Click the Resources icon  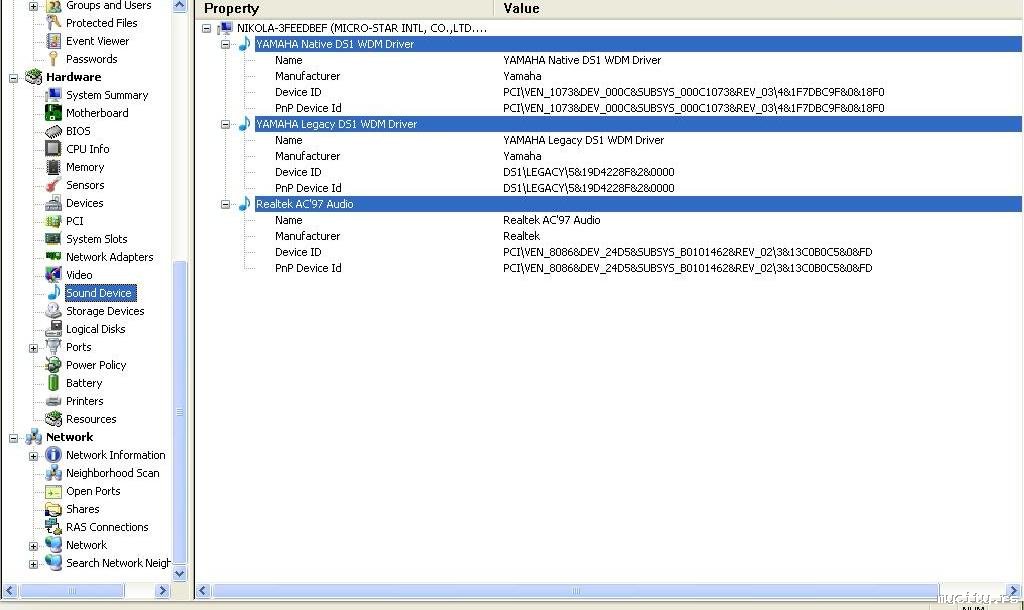pyautogui.click(x=54, y=419)
